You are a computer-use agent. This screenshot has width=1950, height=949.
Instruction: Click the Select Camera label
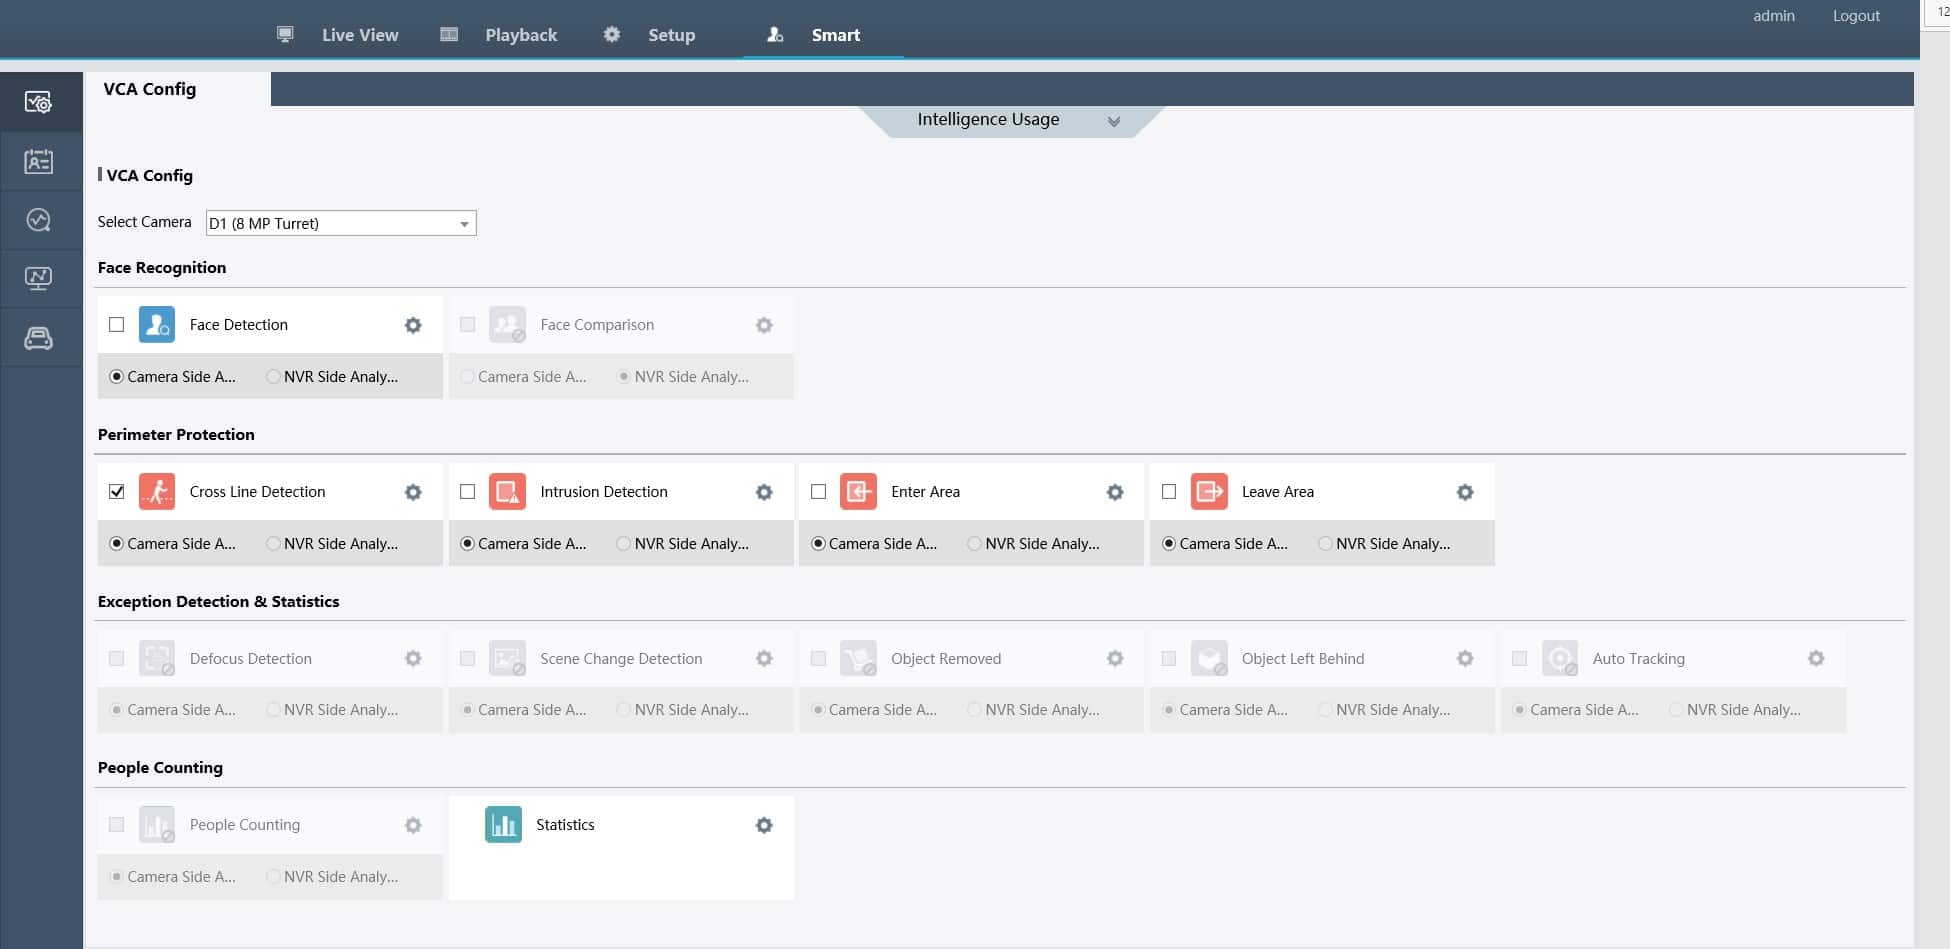(x=144, y=222)
